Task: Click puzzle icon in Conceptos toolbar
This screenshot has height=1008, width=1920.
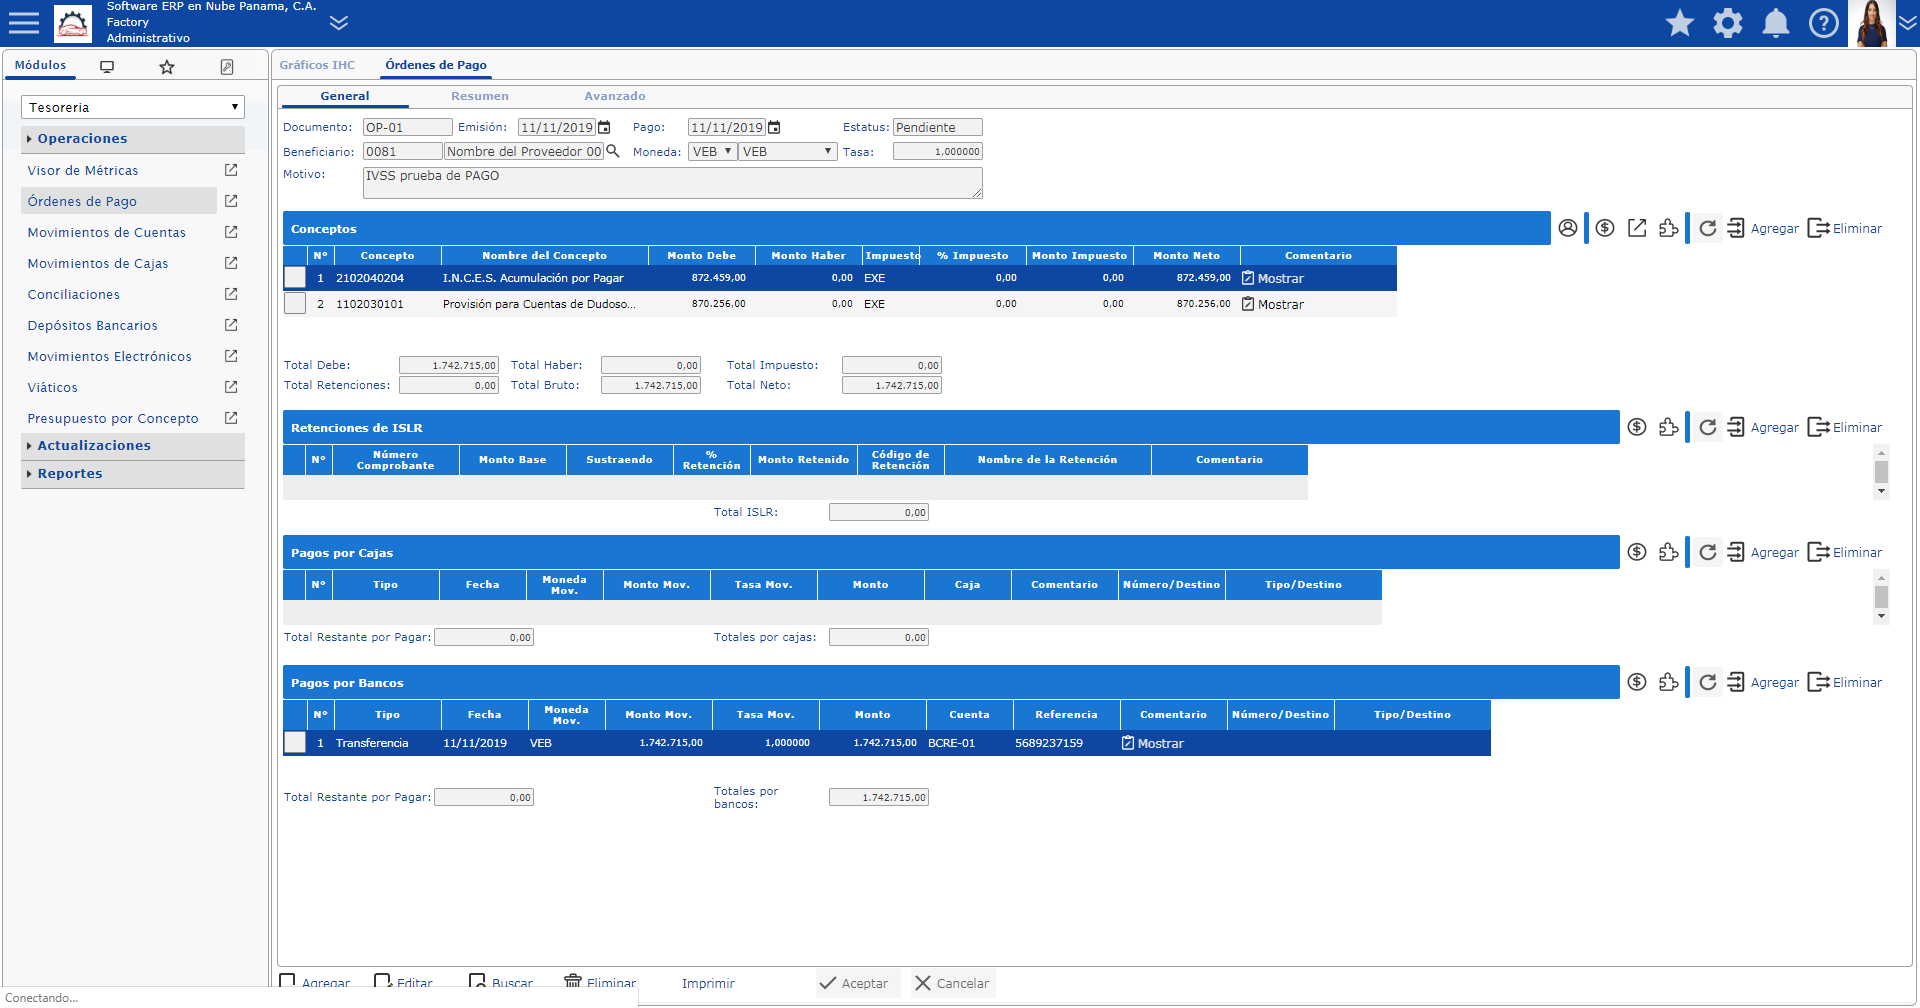Action: click(x=1669, y=228)
